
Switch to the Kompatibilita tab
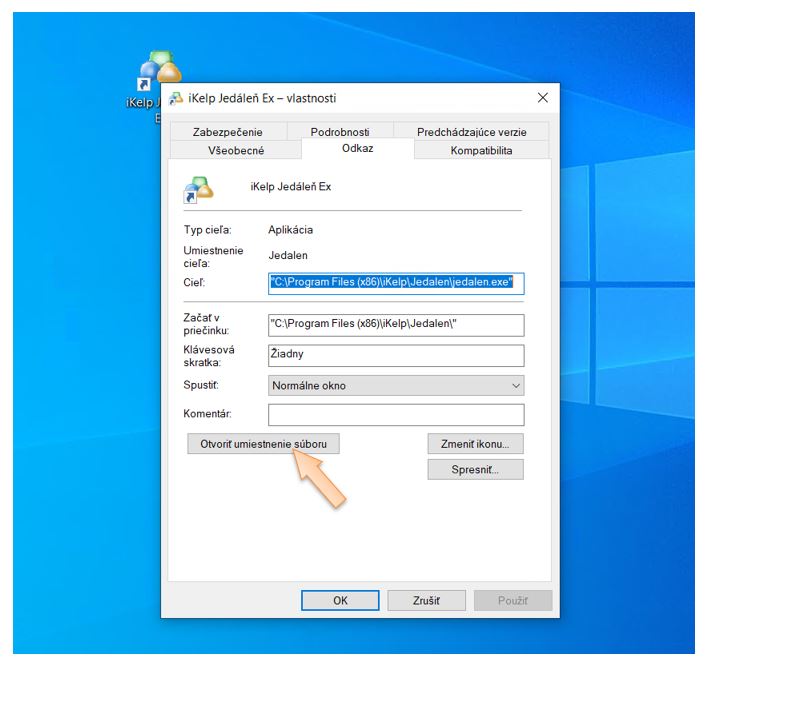481,150
